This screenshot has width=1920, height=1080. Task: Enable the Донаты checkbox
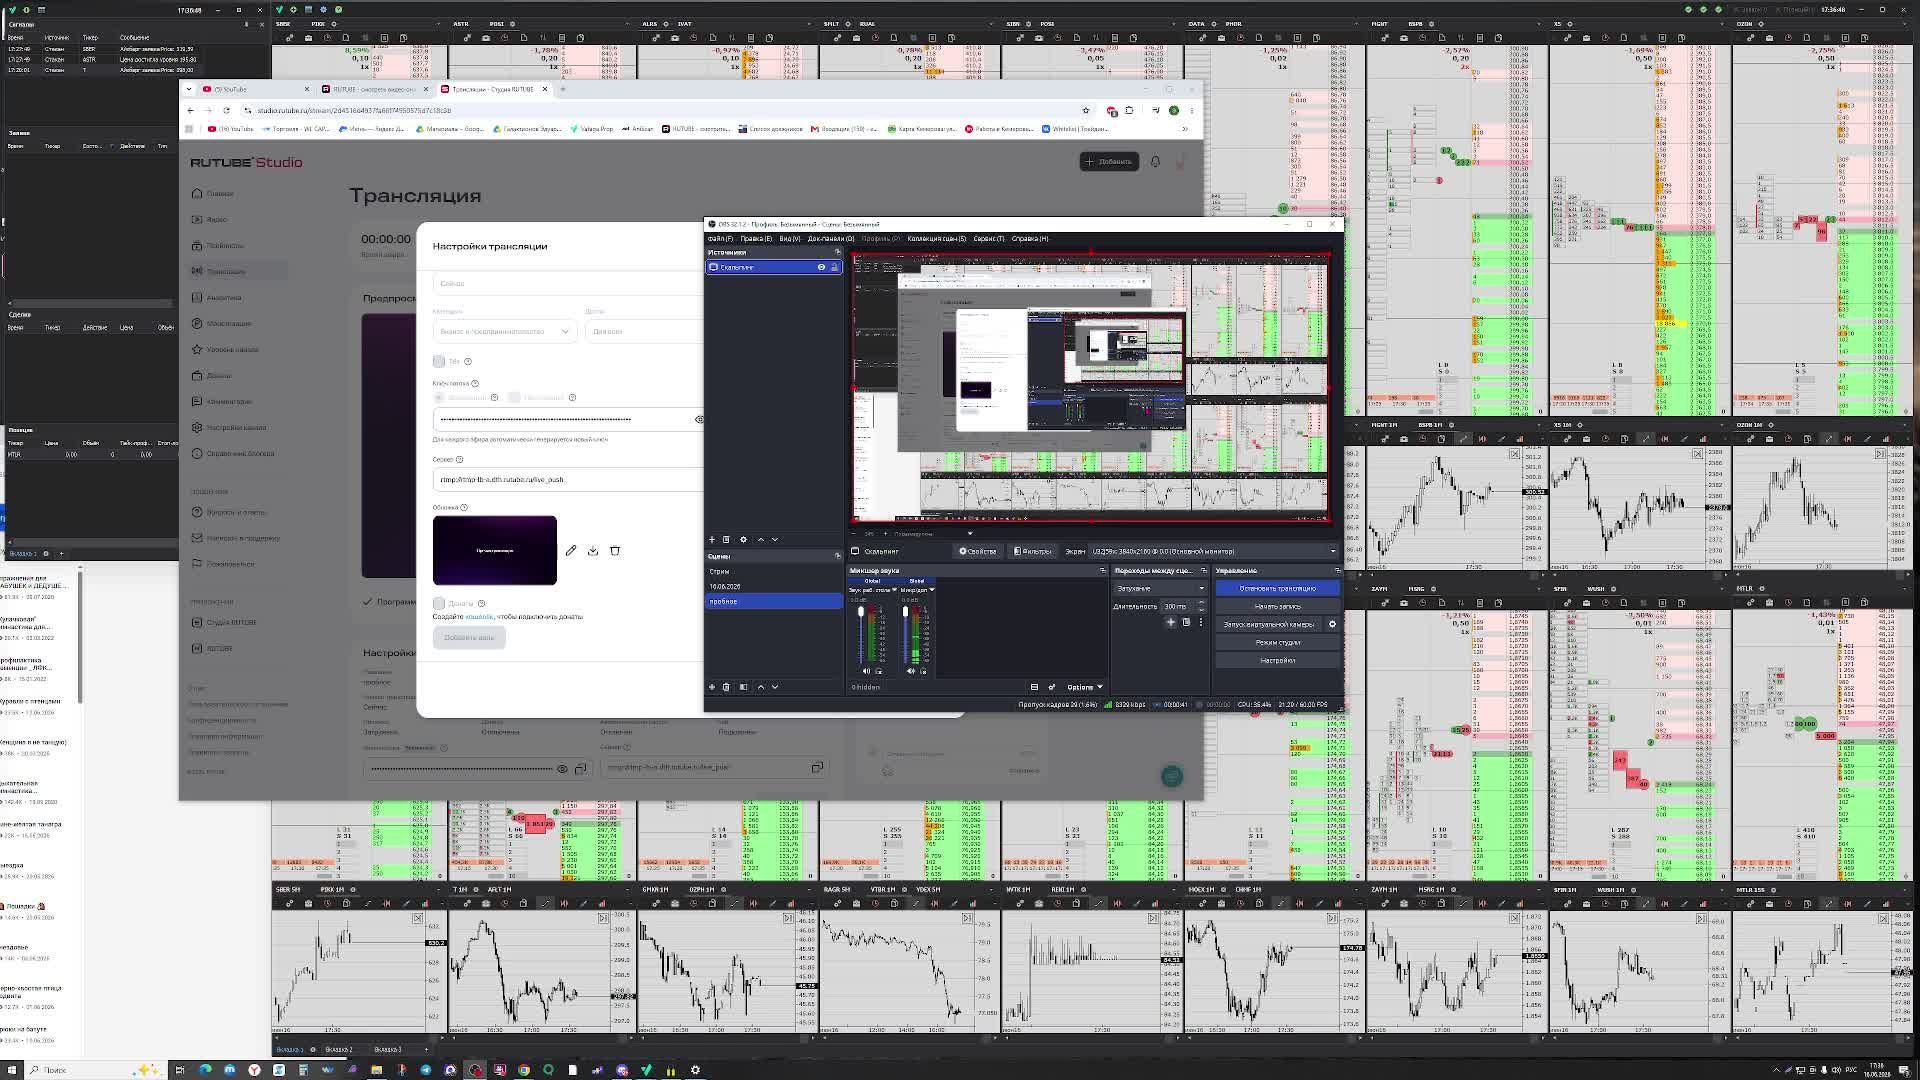click(x=439, y=603)
